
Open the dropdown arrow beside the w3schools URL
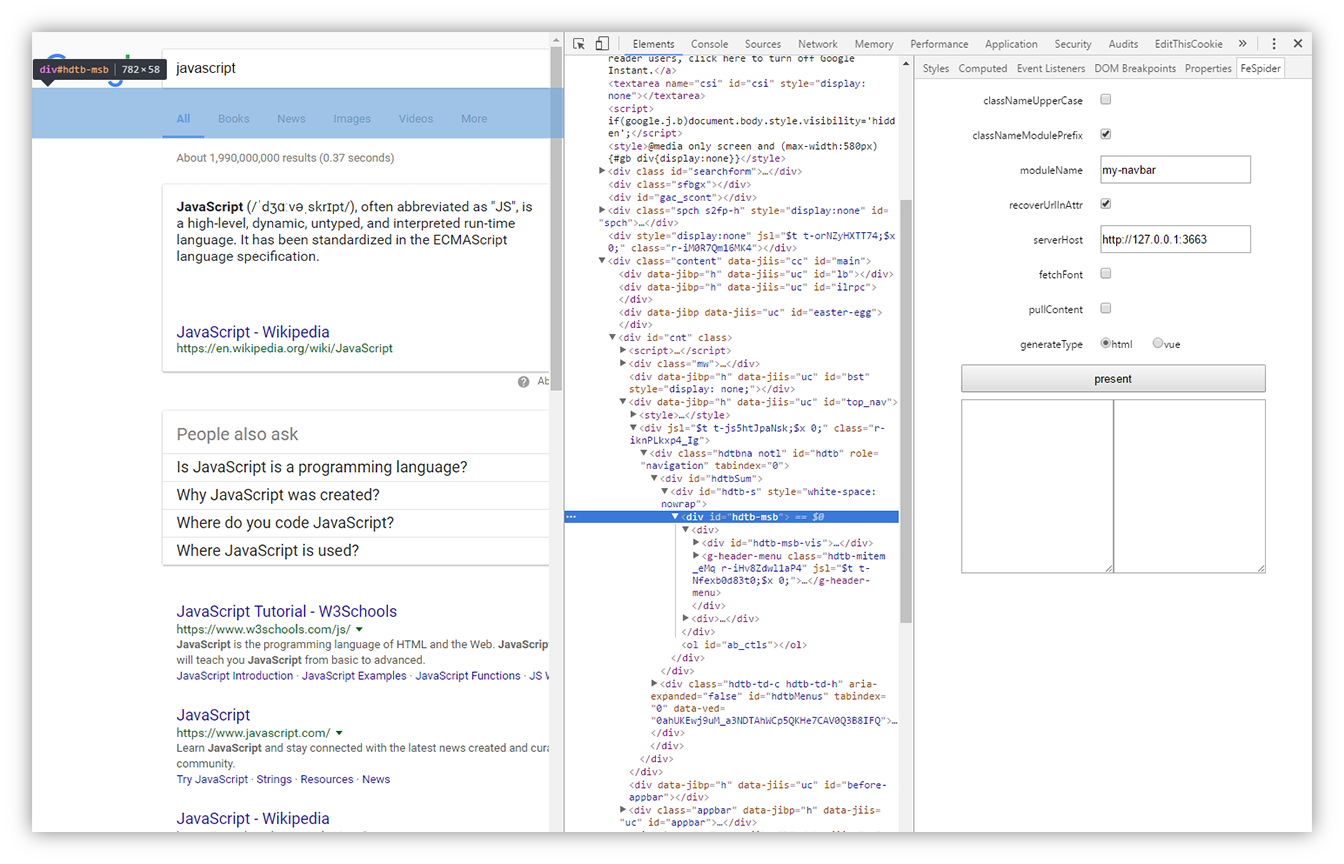click(358, 630)
